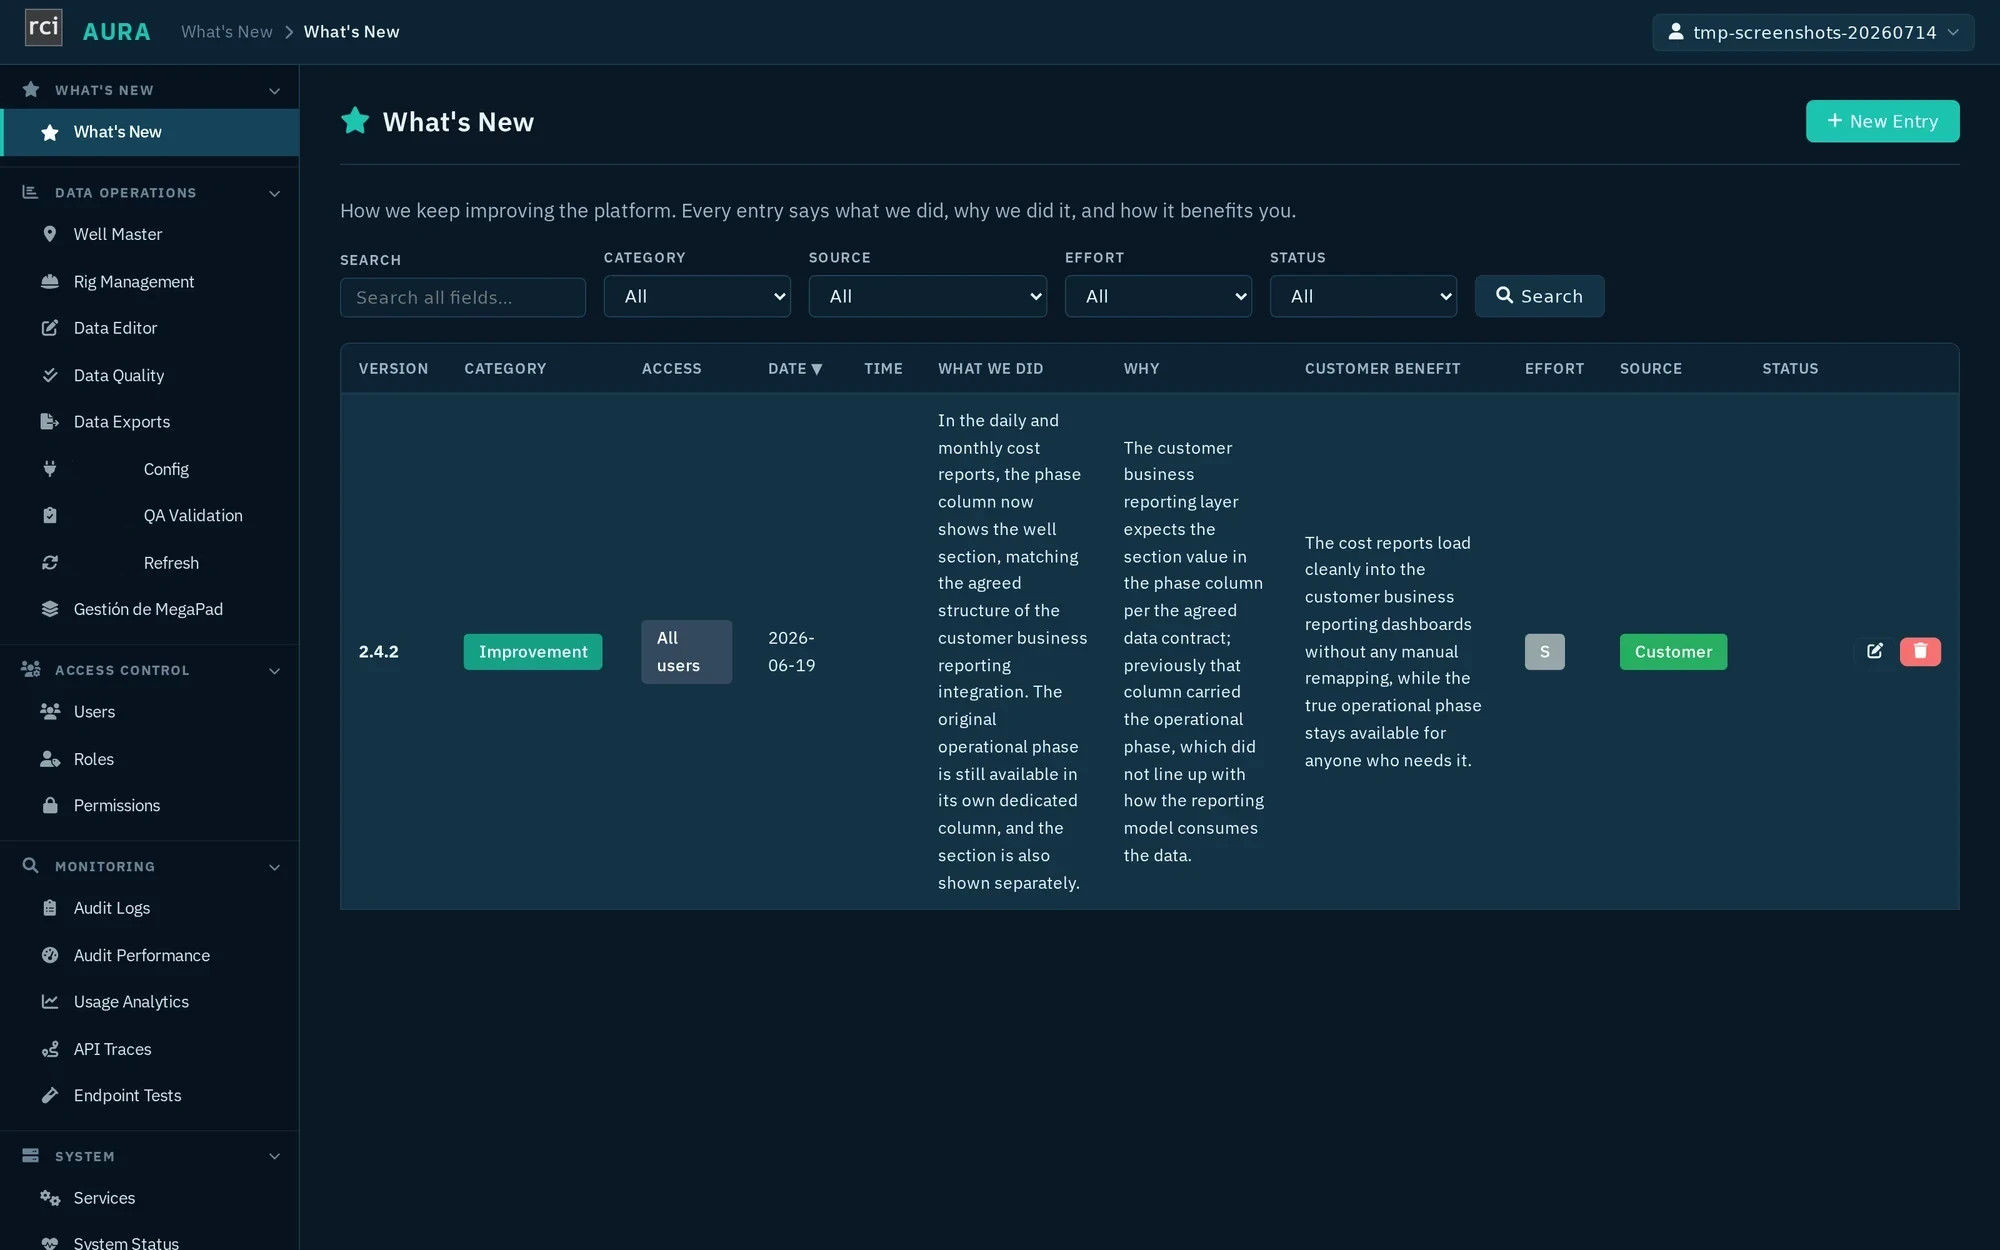
Task: Click the Gestión de MegaPad layers icon
Action: 49,609
